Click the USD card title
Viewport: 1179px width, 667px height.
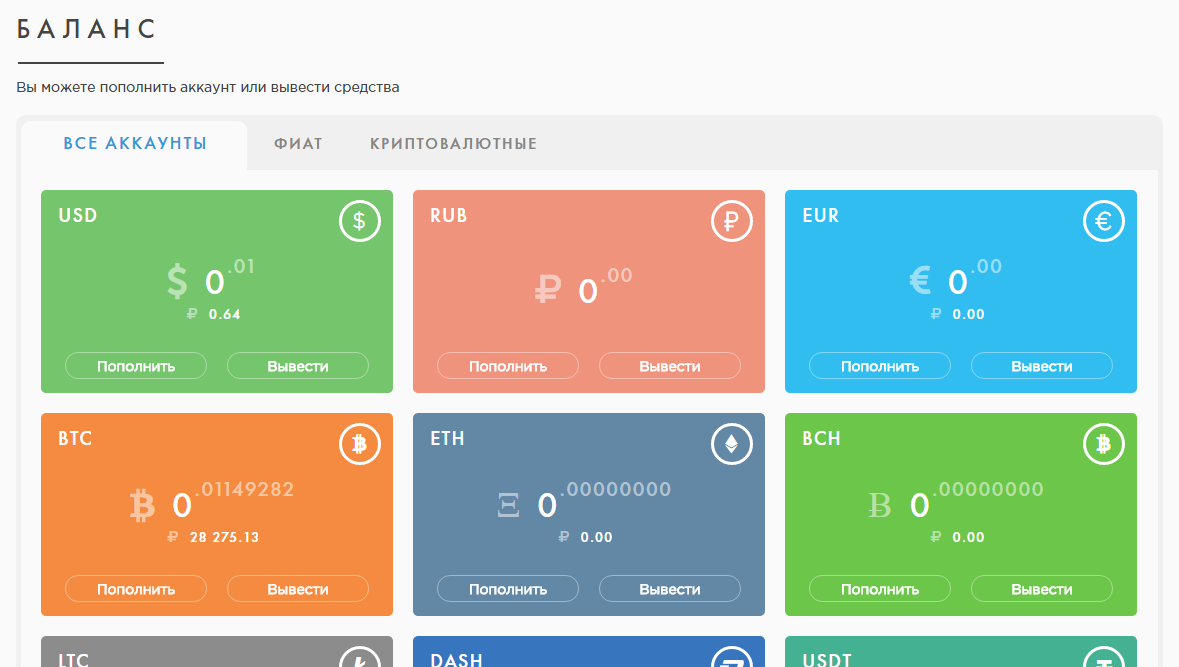[77, 216]
